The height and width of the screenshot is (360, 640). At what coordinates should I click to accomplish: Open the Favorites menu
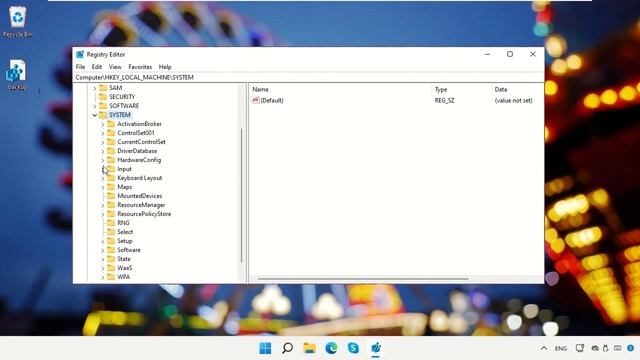click(140, 67)
